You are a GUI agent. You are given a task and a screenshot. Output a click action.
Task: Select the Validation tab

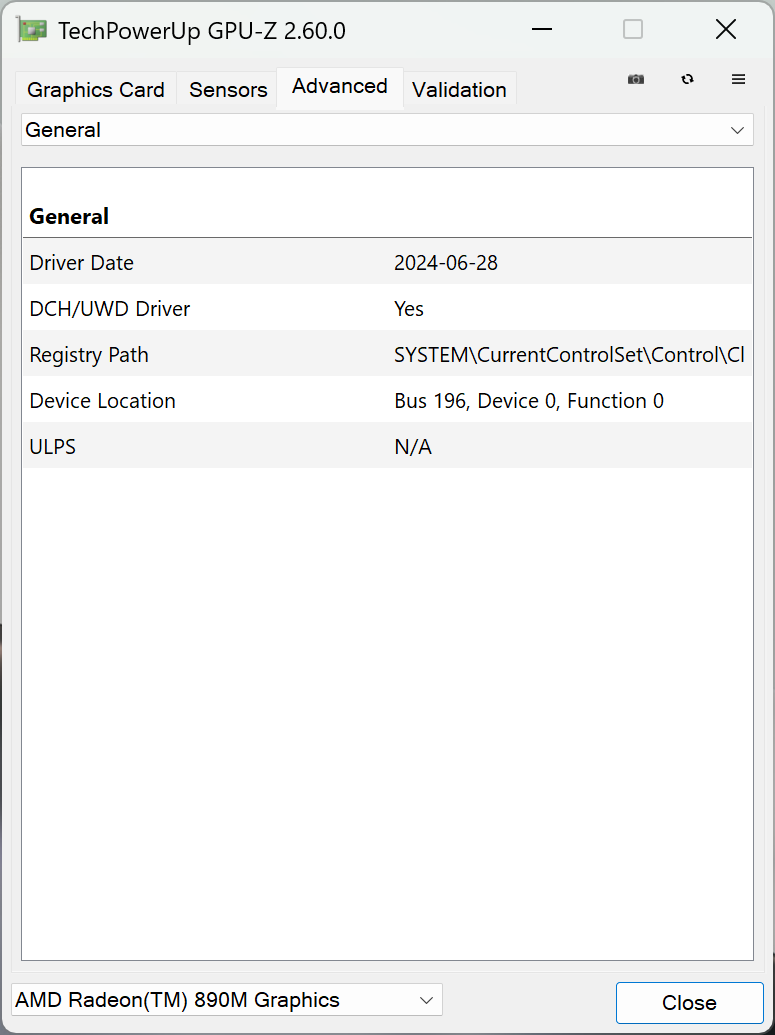point(459,90)
